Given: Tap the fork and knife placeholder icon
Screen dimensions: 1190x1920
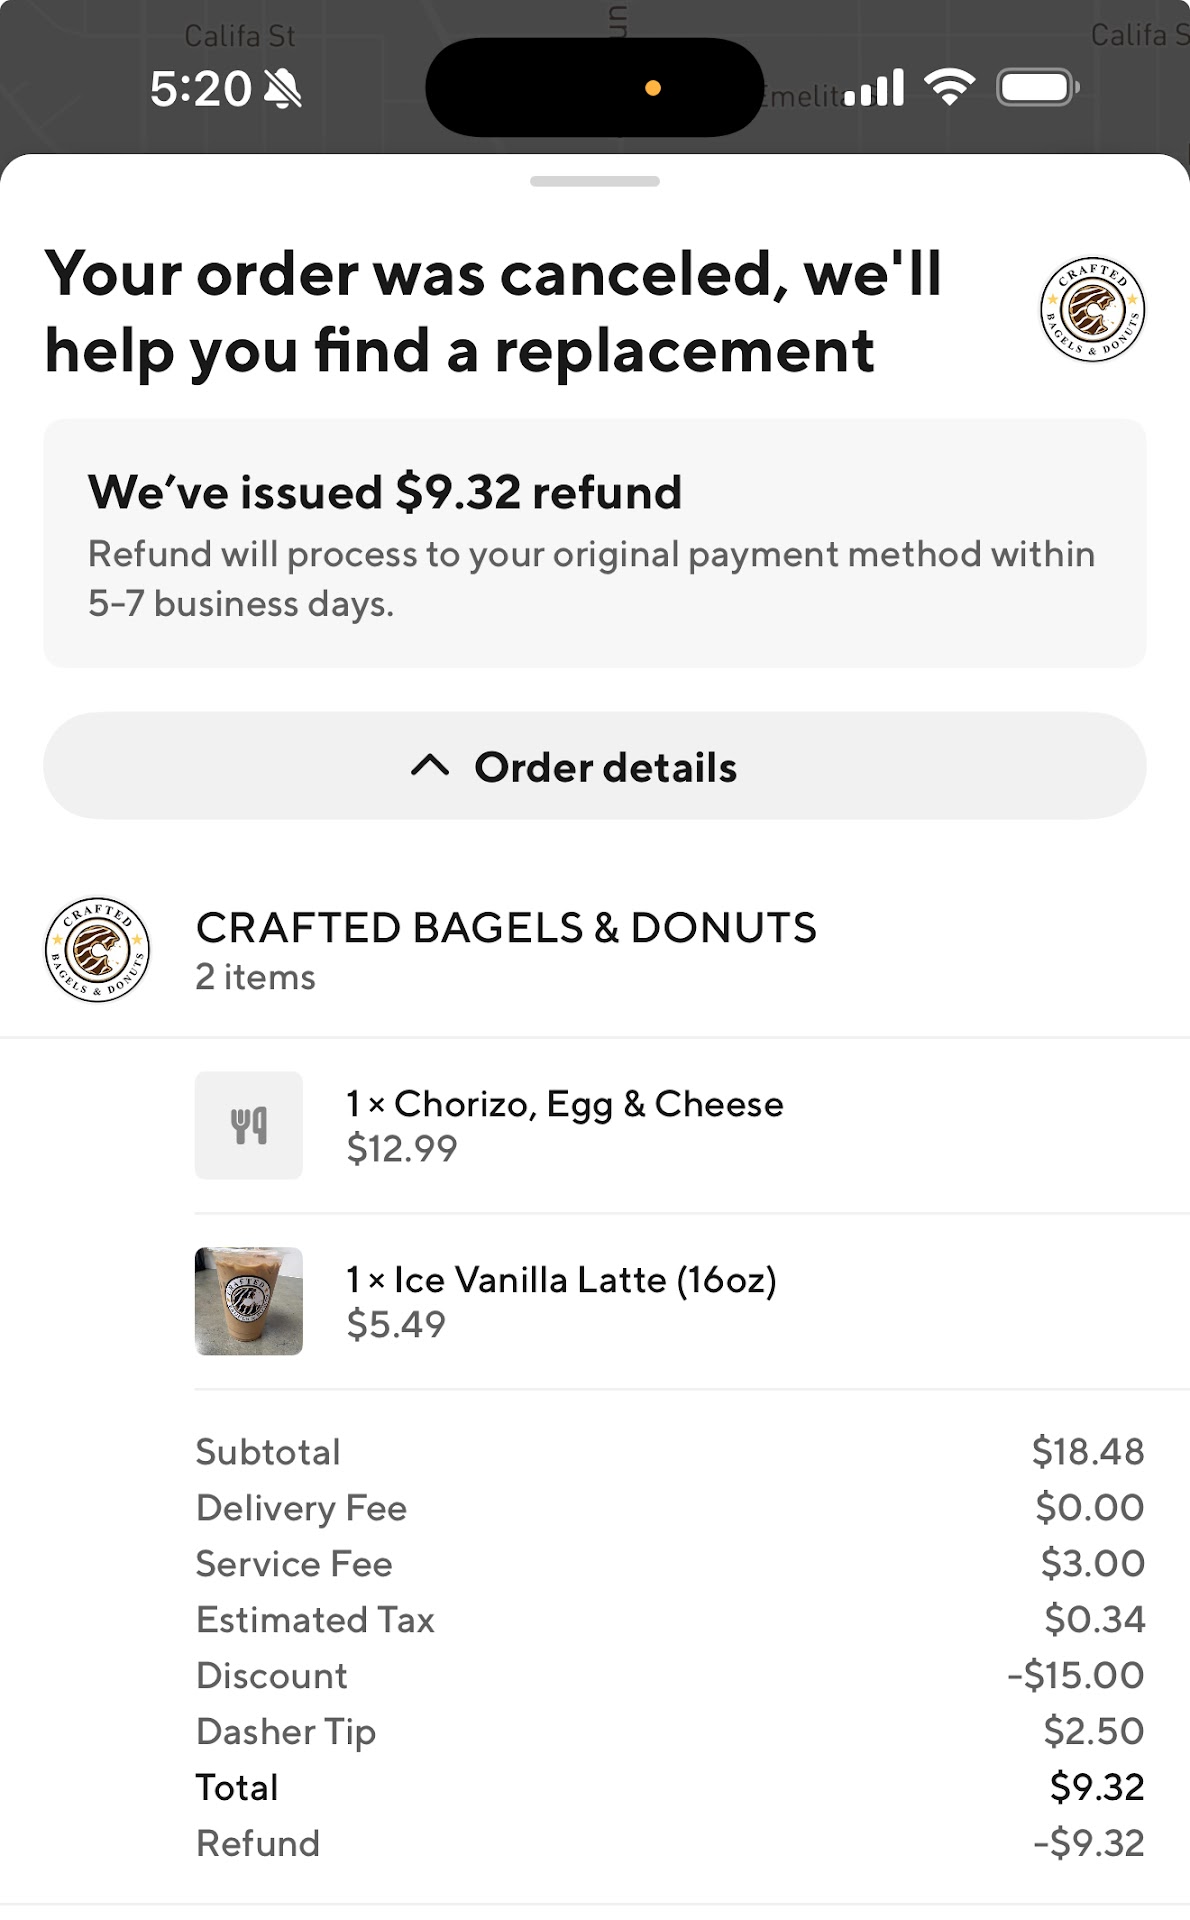Looking at the screenshot, I should coord(249,1125).
